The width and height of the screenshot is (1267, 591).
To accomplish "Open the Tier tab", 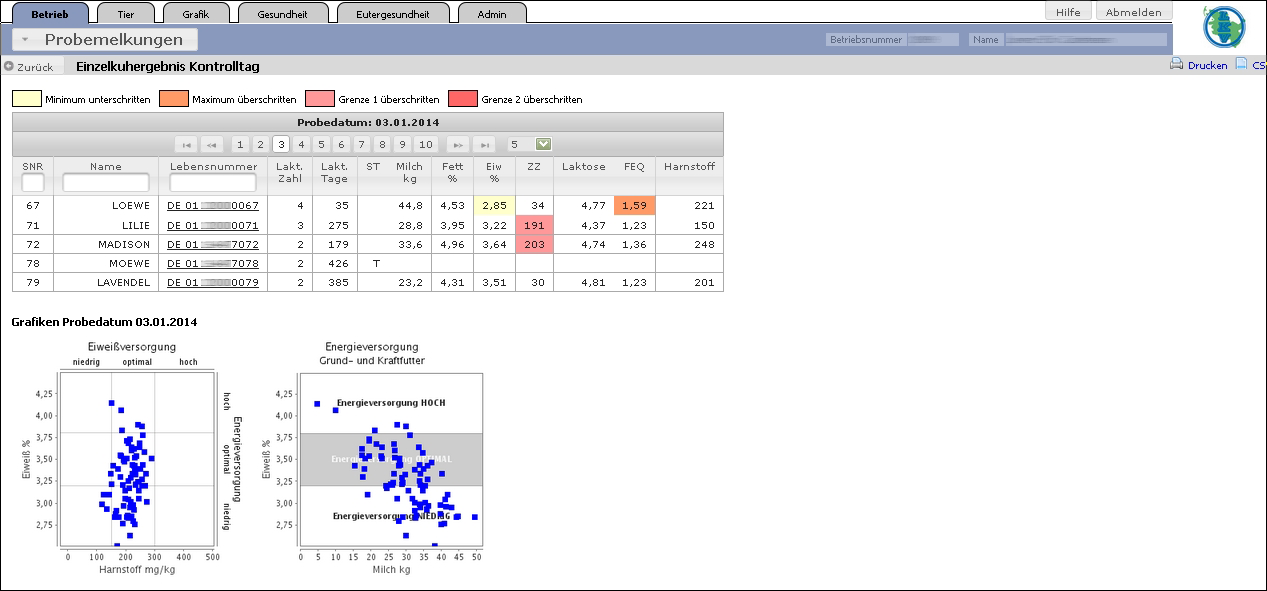I will click(x=126, y=14).
